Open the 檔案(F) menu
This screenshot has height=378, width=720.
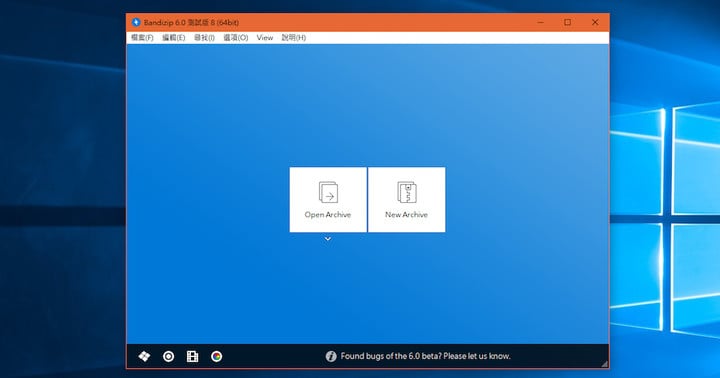[x=142, y=38]
